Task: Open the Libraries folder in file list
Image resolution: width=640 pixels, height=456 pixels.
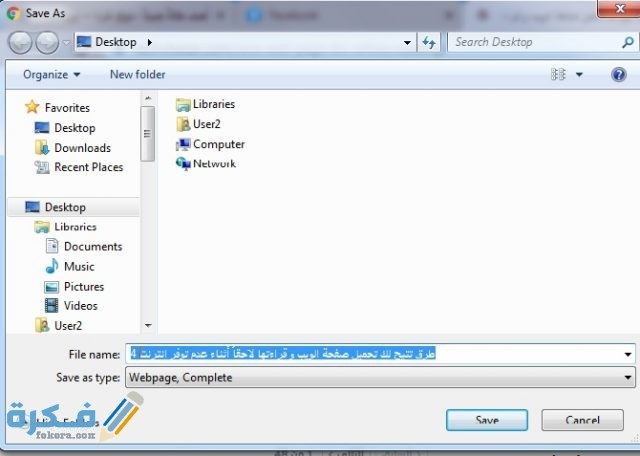Action: [213, 104]
